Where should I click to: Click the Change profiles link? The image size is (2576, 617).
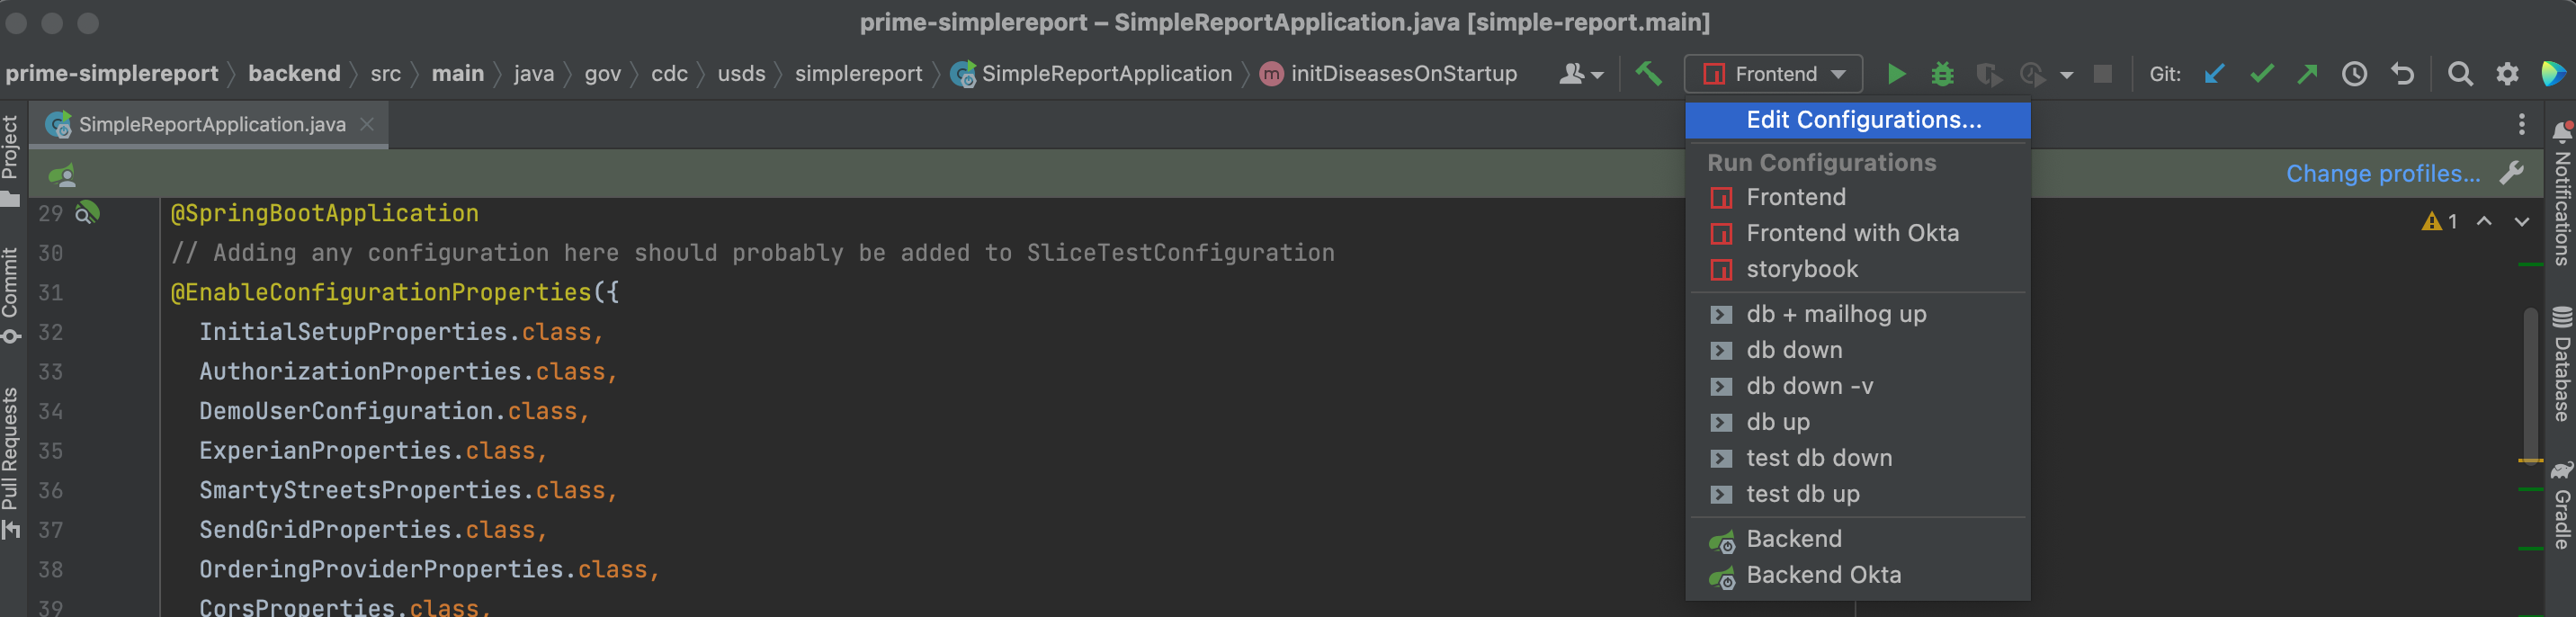click(x=2382, y=174)
